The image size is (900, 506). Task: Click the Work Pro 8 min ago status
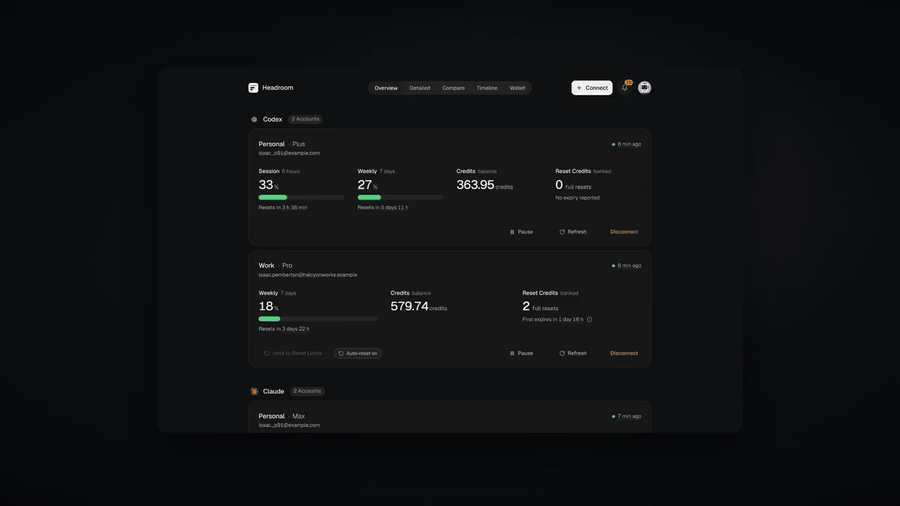tap(627, 266)
